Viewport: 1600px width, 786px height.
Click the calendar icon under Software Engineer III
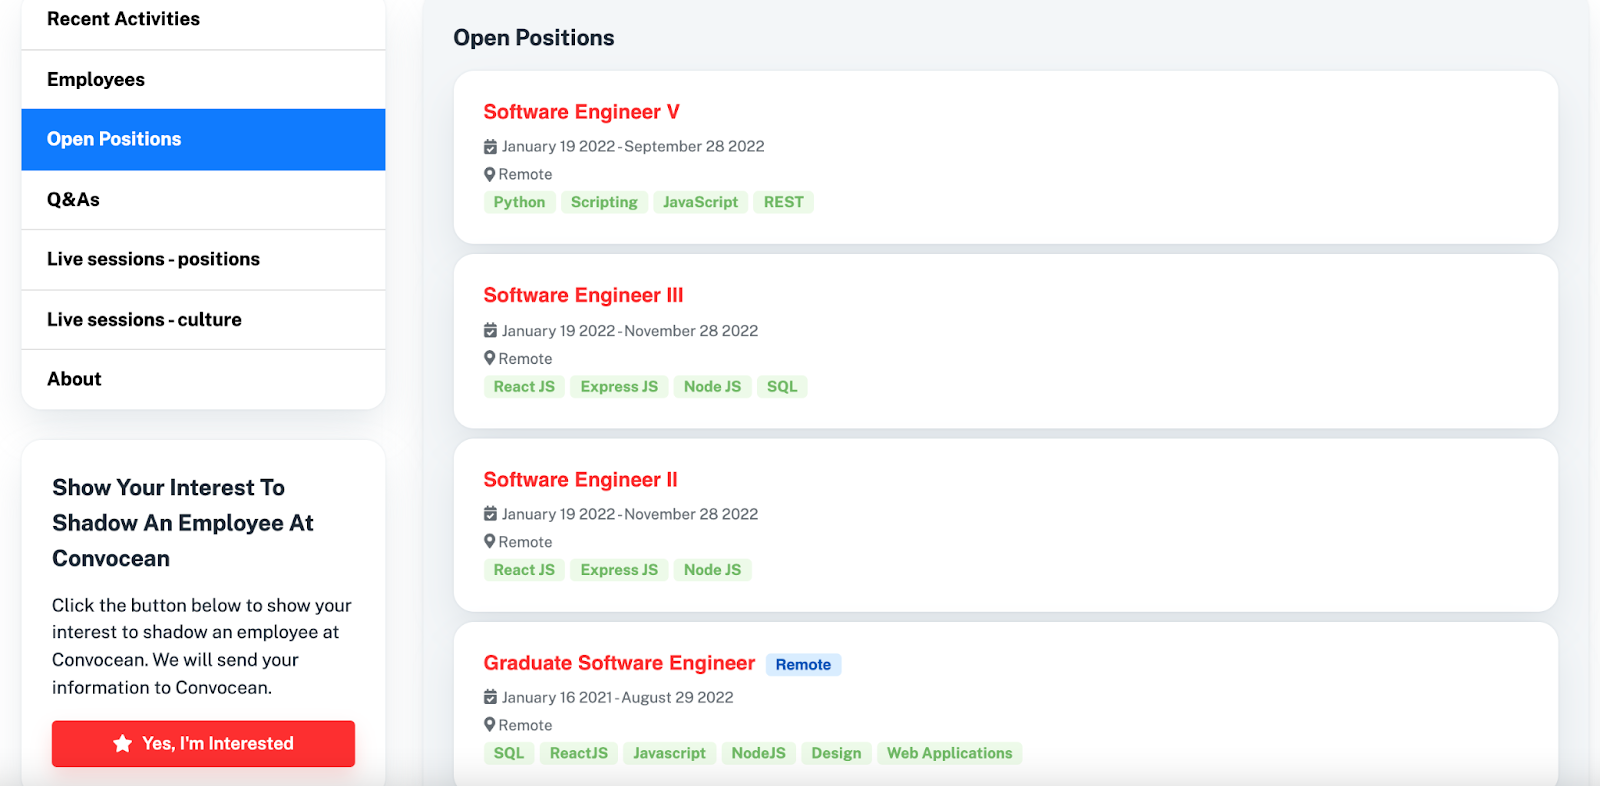490,331
